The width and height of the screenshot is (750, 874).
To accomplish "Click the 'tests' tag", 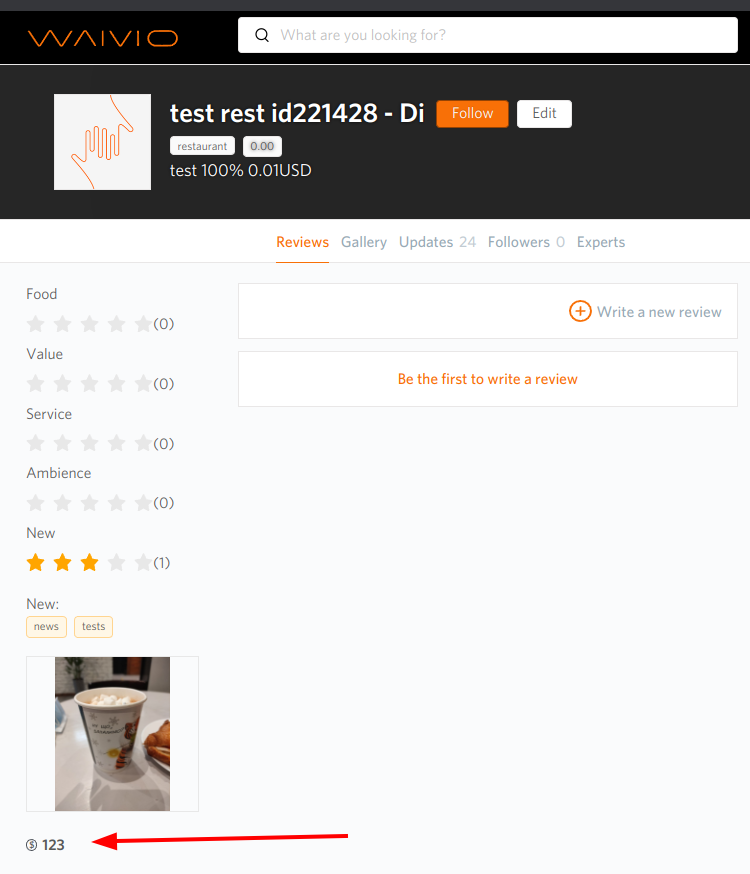I will click(94, 627).
